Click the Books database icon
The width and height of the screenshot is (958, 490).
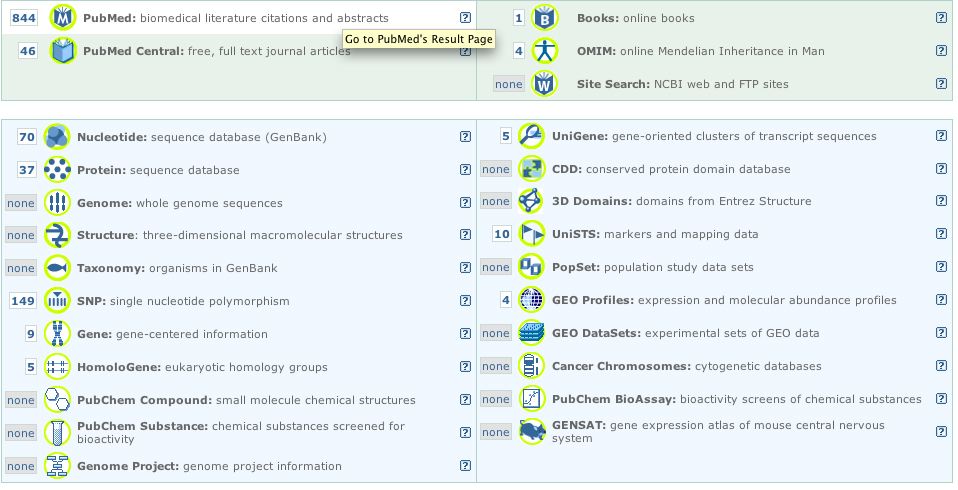pyautogui.click(x=544, y=18)
